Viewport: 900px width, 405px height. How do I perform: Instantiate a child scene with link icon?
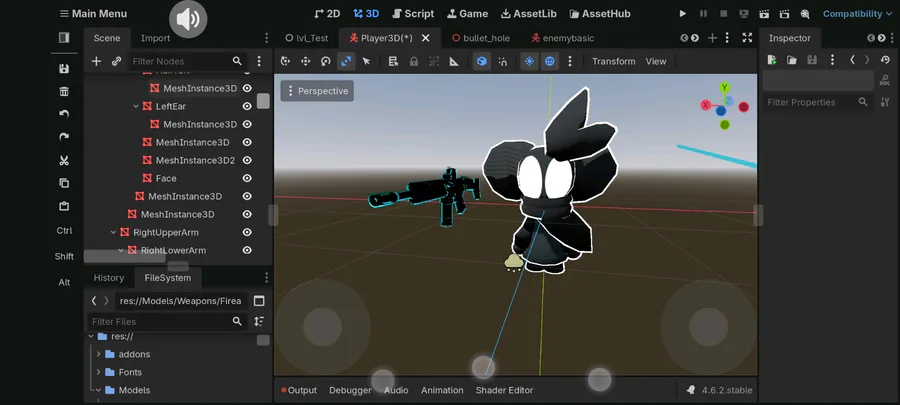pyautogui.click(x=117, y=61)
